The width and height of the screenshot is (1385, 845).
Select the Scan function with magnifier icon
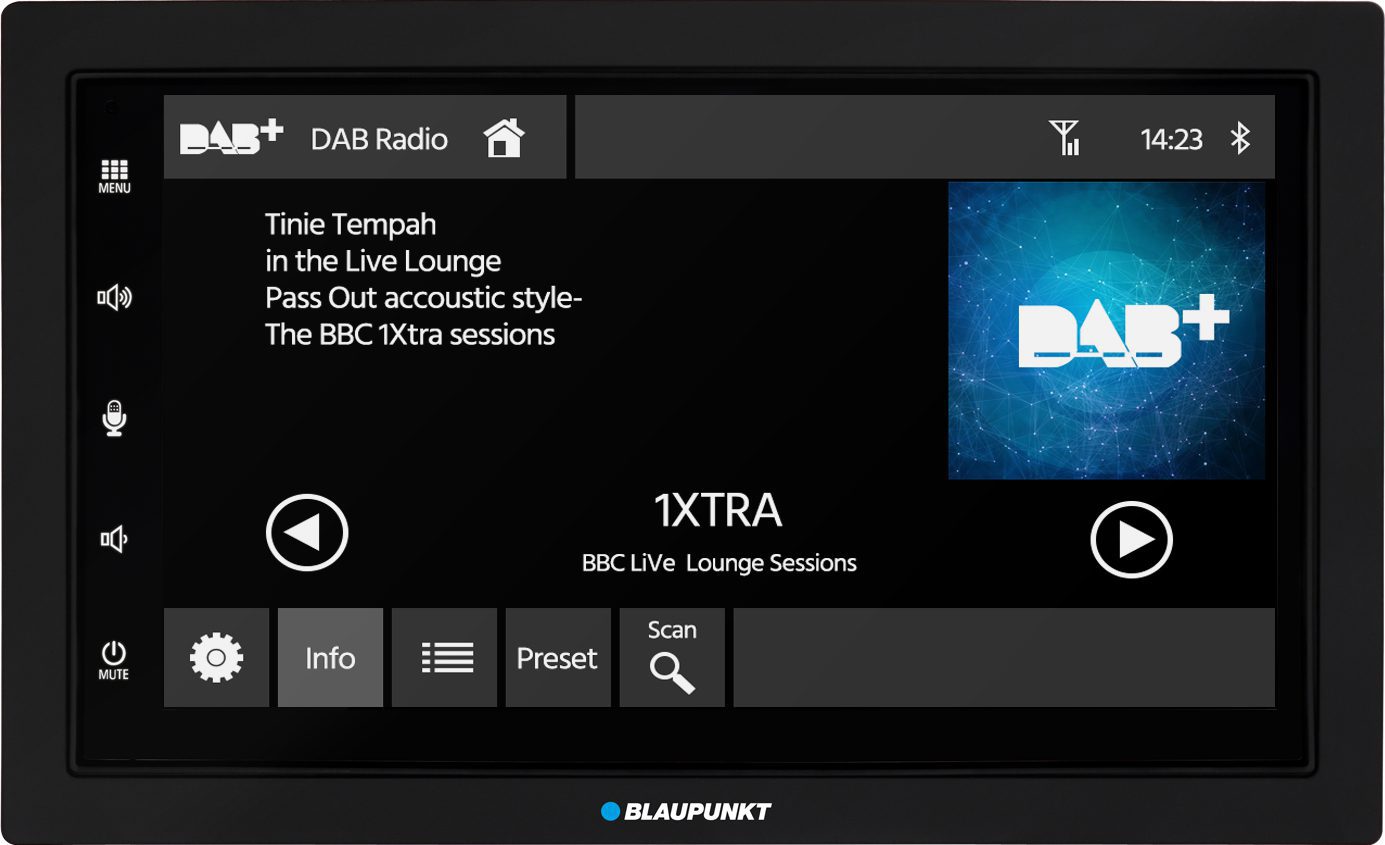(x=671, y=658)
